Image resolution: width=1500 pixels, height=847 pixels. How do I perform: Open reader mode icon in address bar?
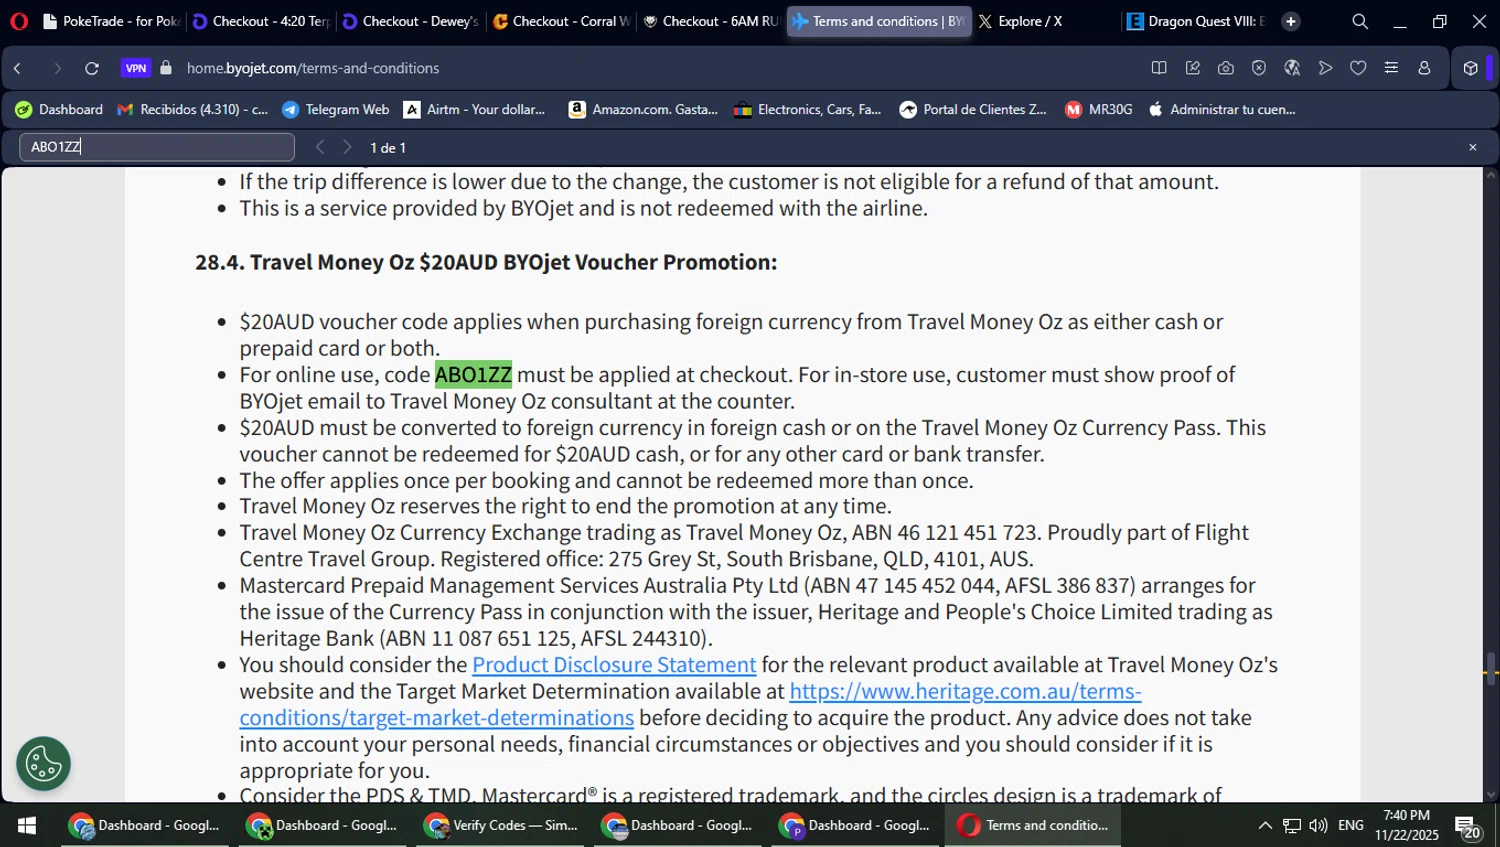point(1159,68)
